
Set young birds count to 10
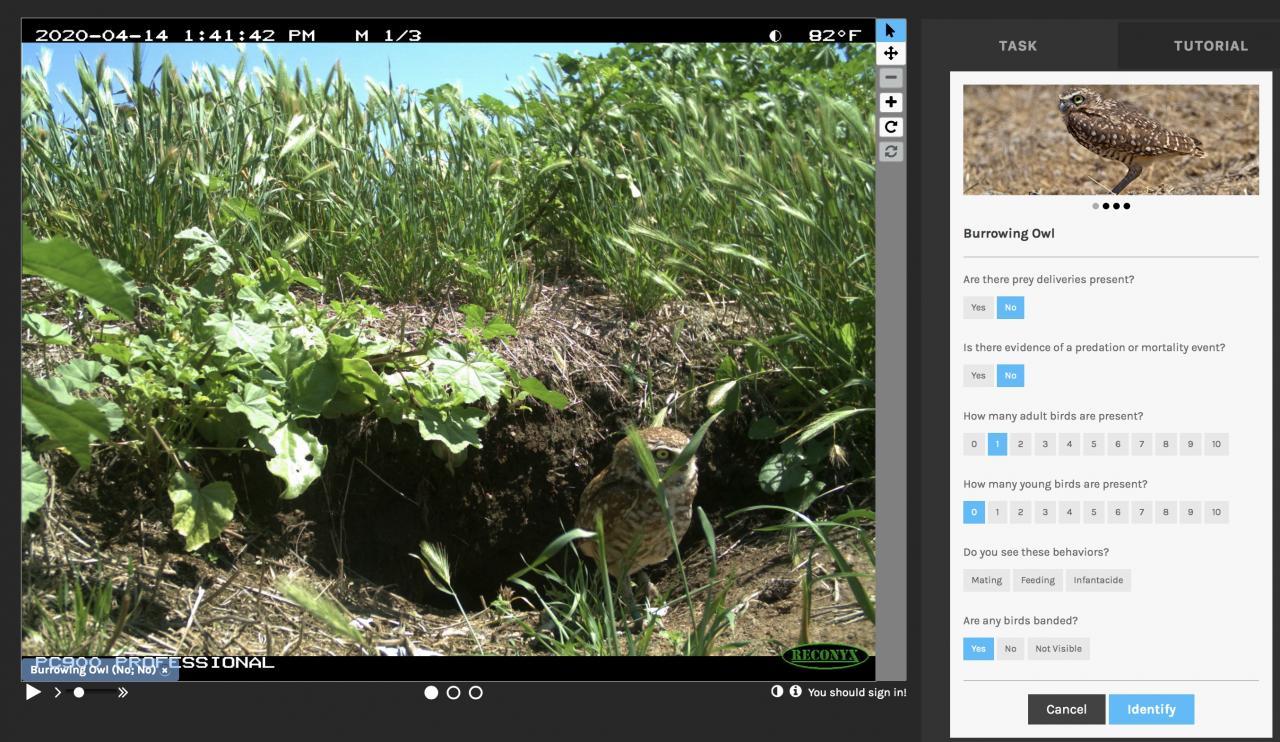click(x=1216, y=512)
